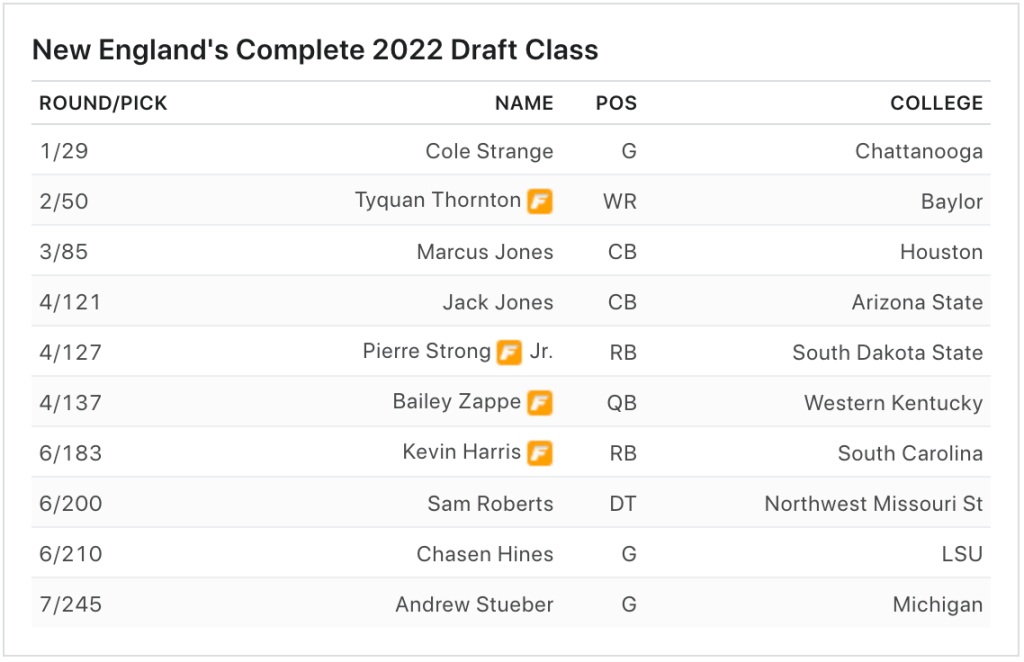The width and height of the screenshot is (1024, 662).
Task: Select Jack Jones in the table
Action: tap(497, 302)
